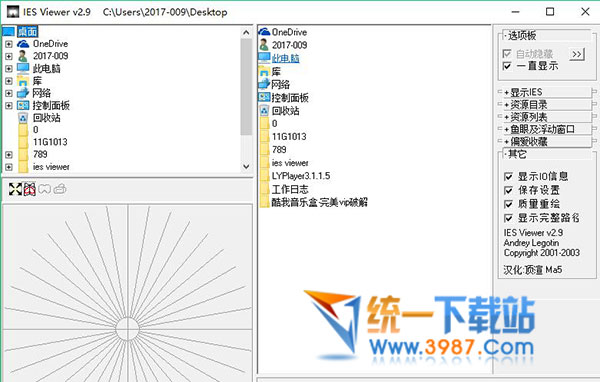Click the tree scrollbar down arrow
This screenshot has height=382, width=600.
pyautogui.click(x=246, y=167)
